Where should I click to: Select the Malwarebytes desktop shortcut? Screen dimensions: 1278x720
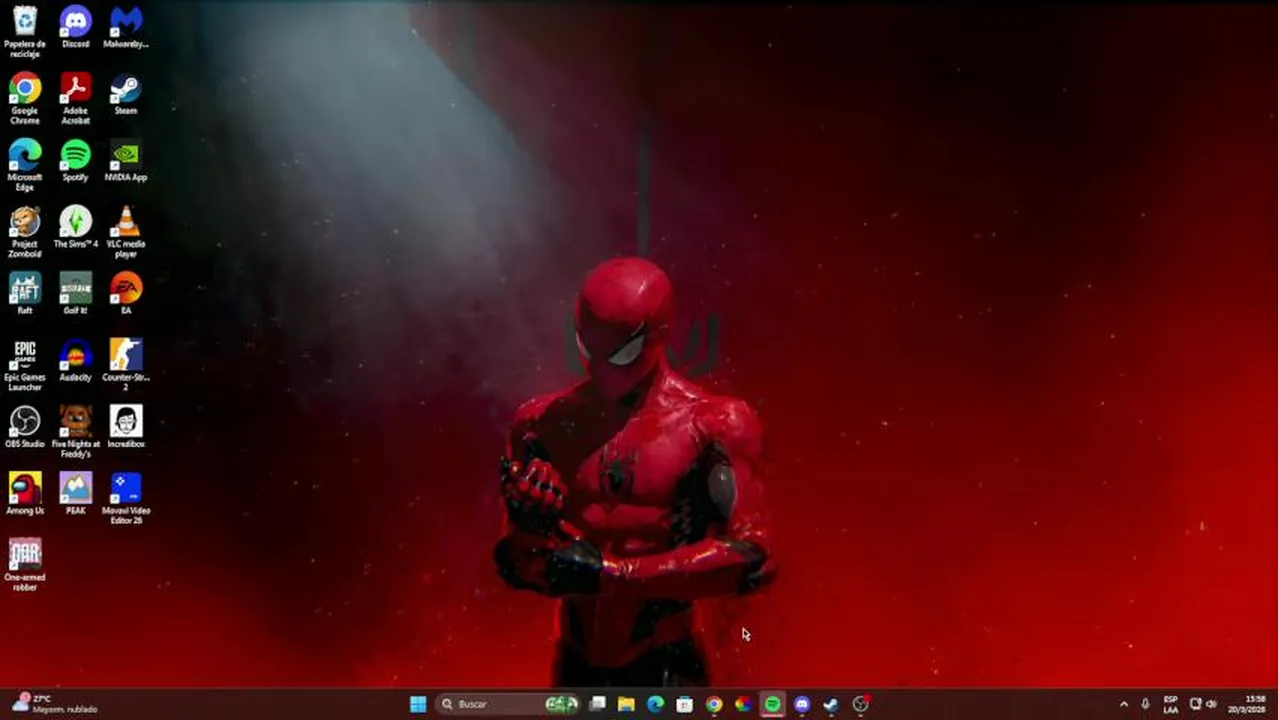(x=125, y=27)
